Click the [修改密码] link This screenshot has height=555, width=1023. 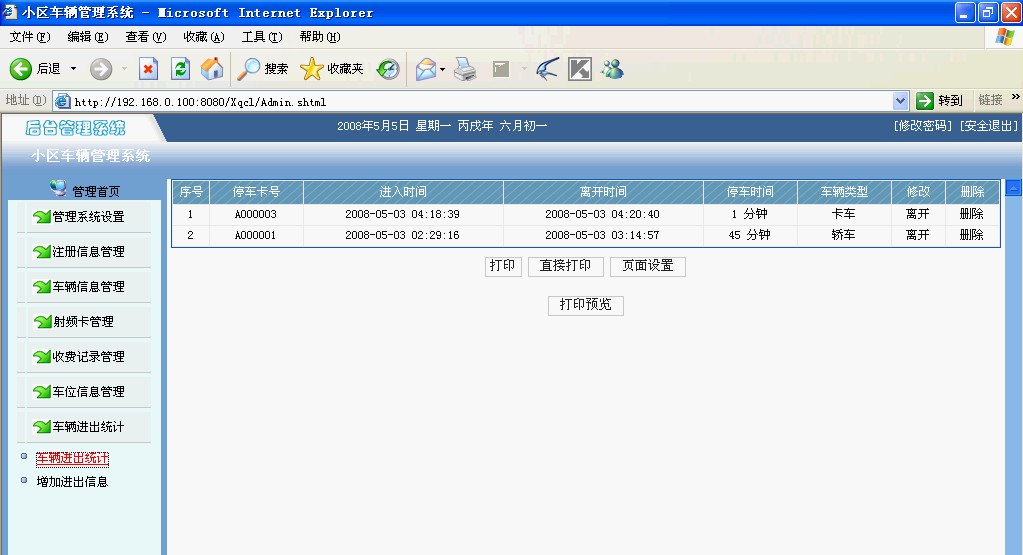(923, 126)
